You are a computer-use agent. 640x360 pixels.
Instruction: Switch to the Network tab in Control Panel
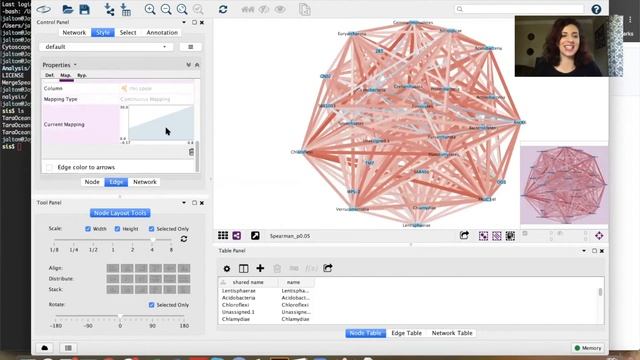pos(74,33)
